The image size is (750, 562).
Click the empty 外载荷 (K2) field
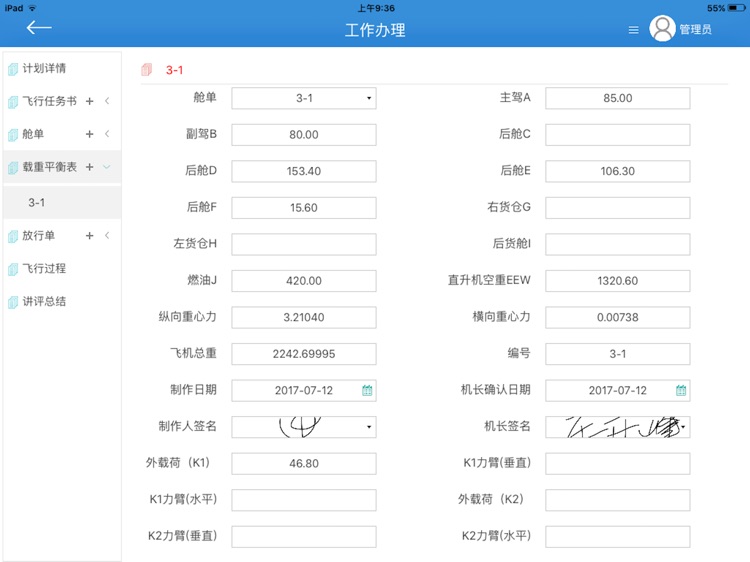point(618,500)
